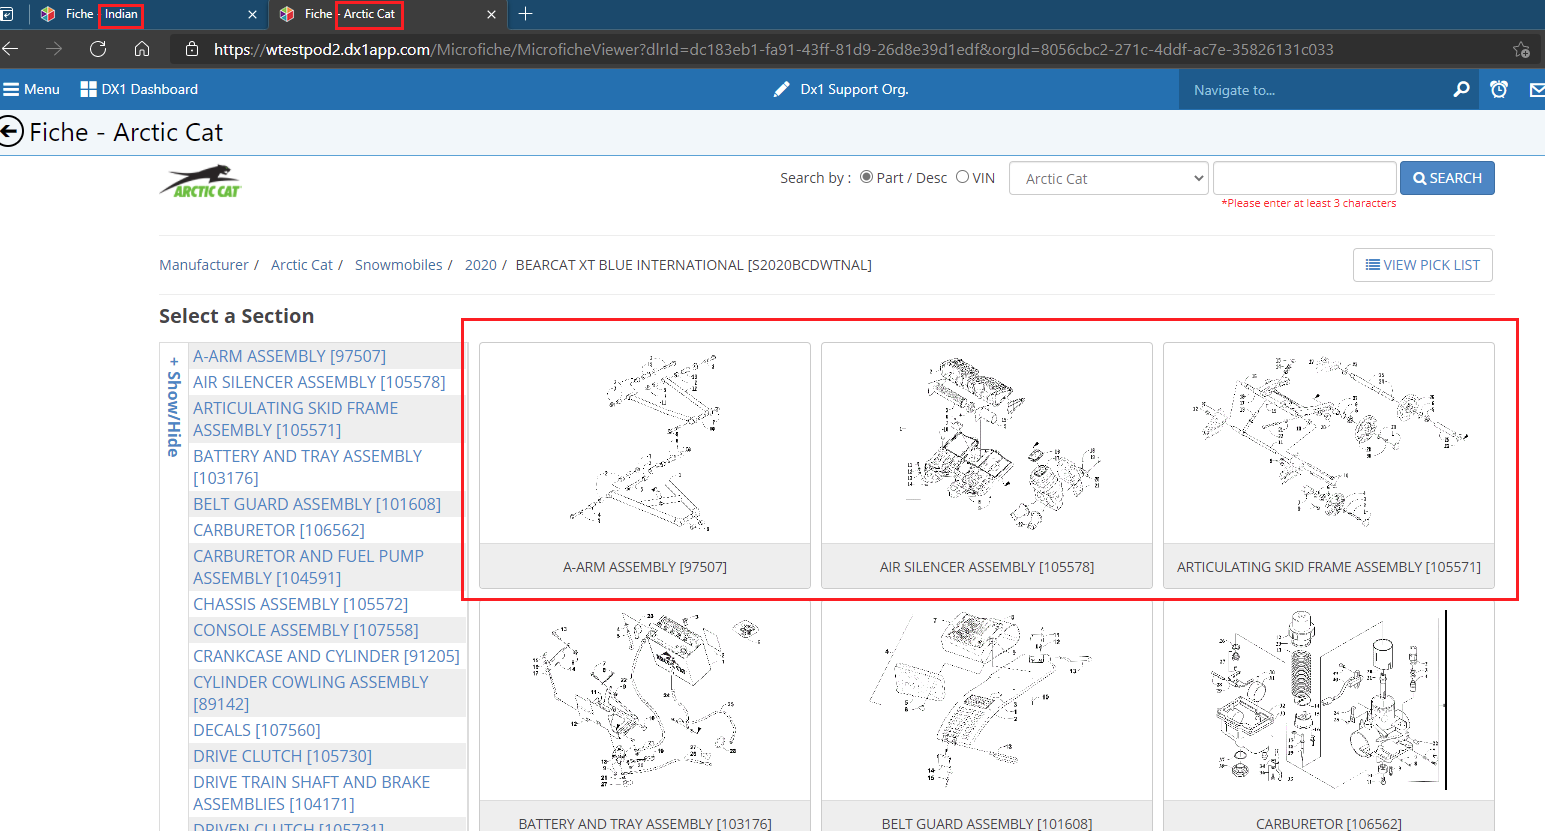Viewport: 1545px width, 831px height.
Task: Select CRANKCASE AND CYLINDER [91205]
Action: click(326, 656)
